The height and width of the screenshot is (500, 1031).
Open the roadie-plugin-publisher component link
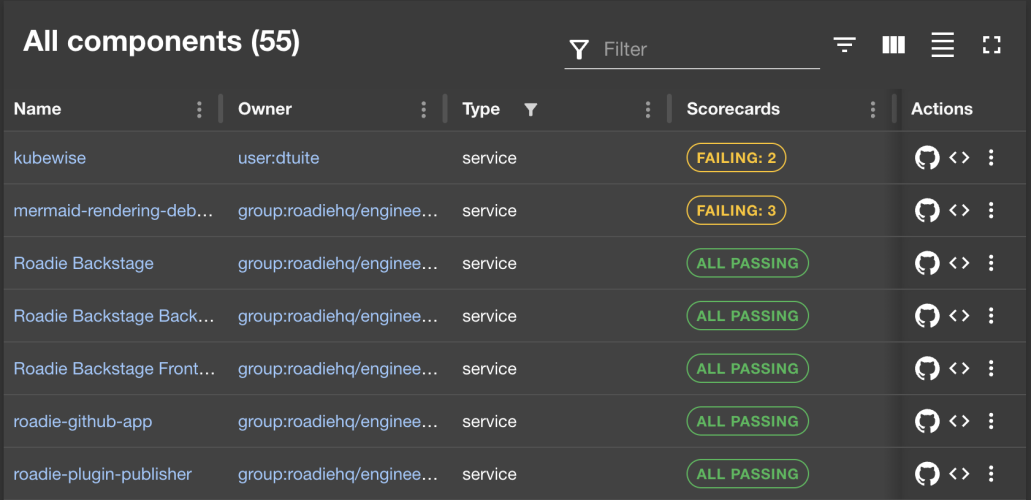click(103, 474)
